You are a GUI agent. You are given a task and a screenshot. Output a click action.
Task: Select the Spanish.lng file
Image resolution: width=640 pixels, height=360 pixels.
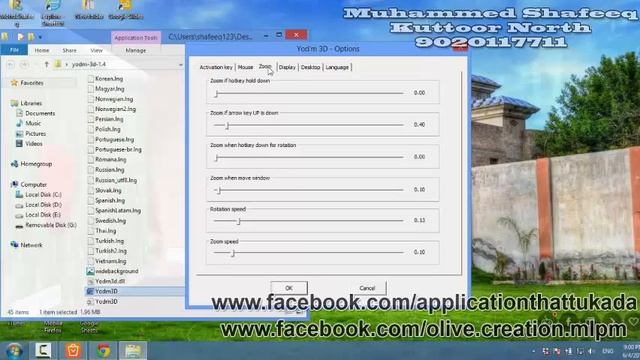tap(110, 200)
